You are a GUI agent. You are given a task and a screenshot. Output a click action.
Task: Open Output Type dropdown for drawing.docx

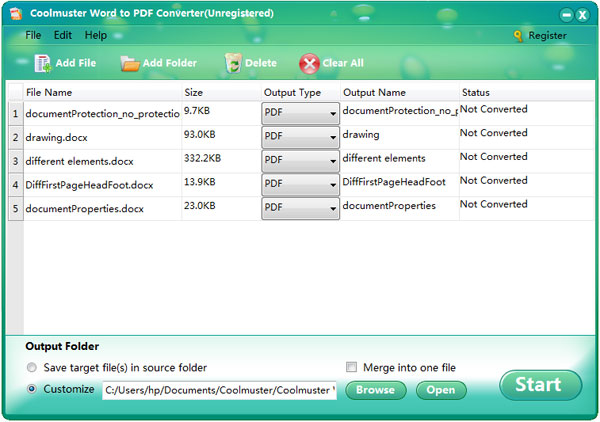pyautogui.click(x=300, y=137)
